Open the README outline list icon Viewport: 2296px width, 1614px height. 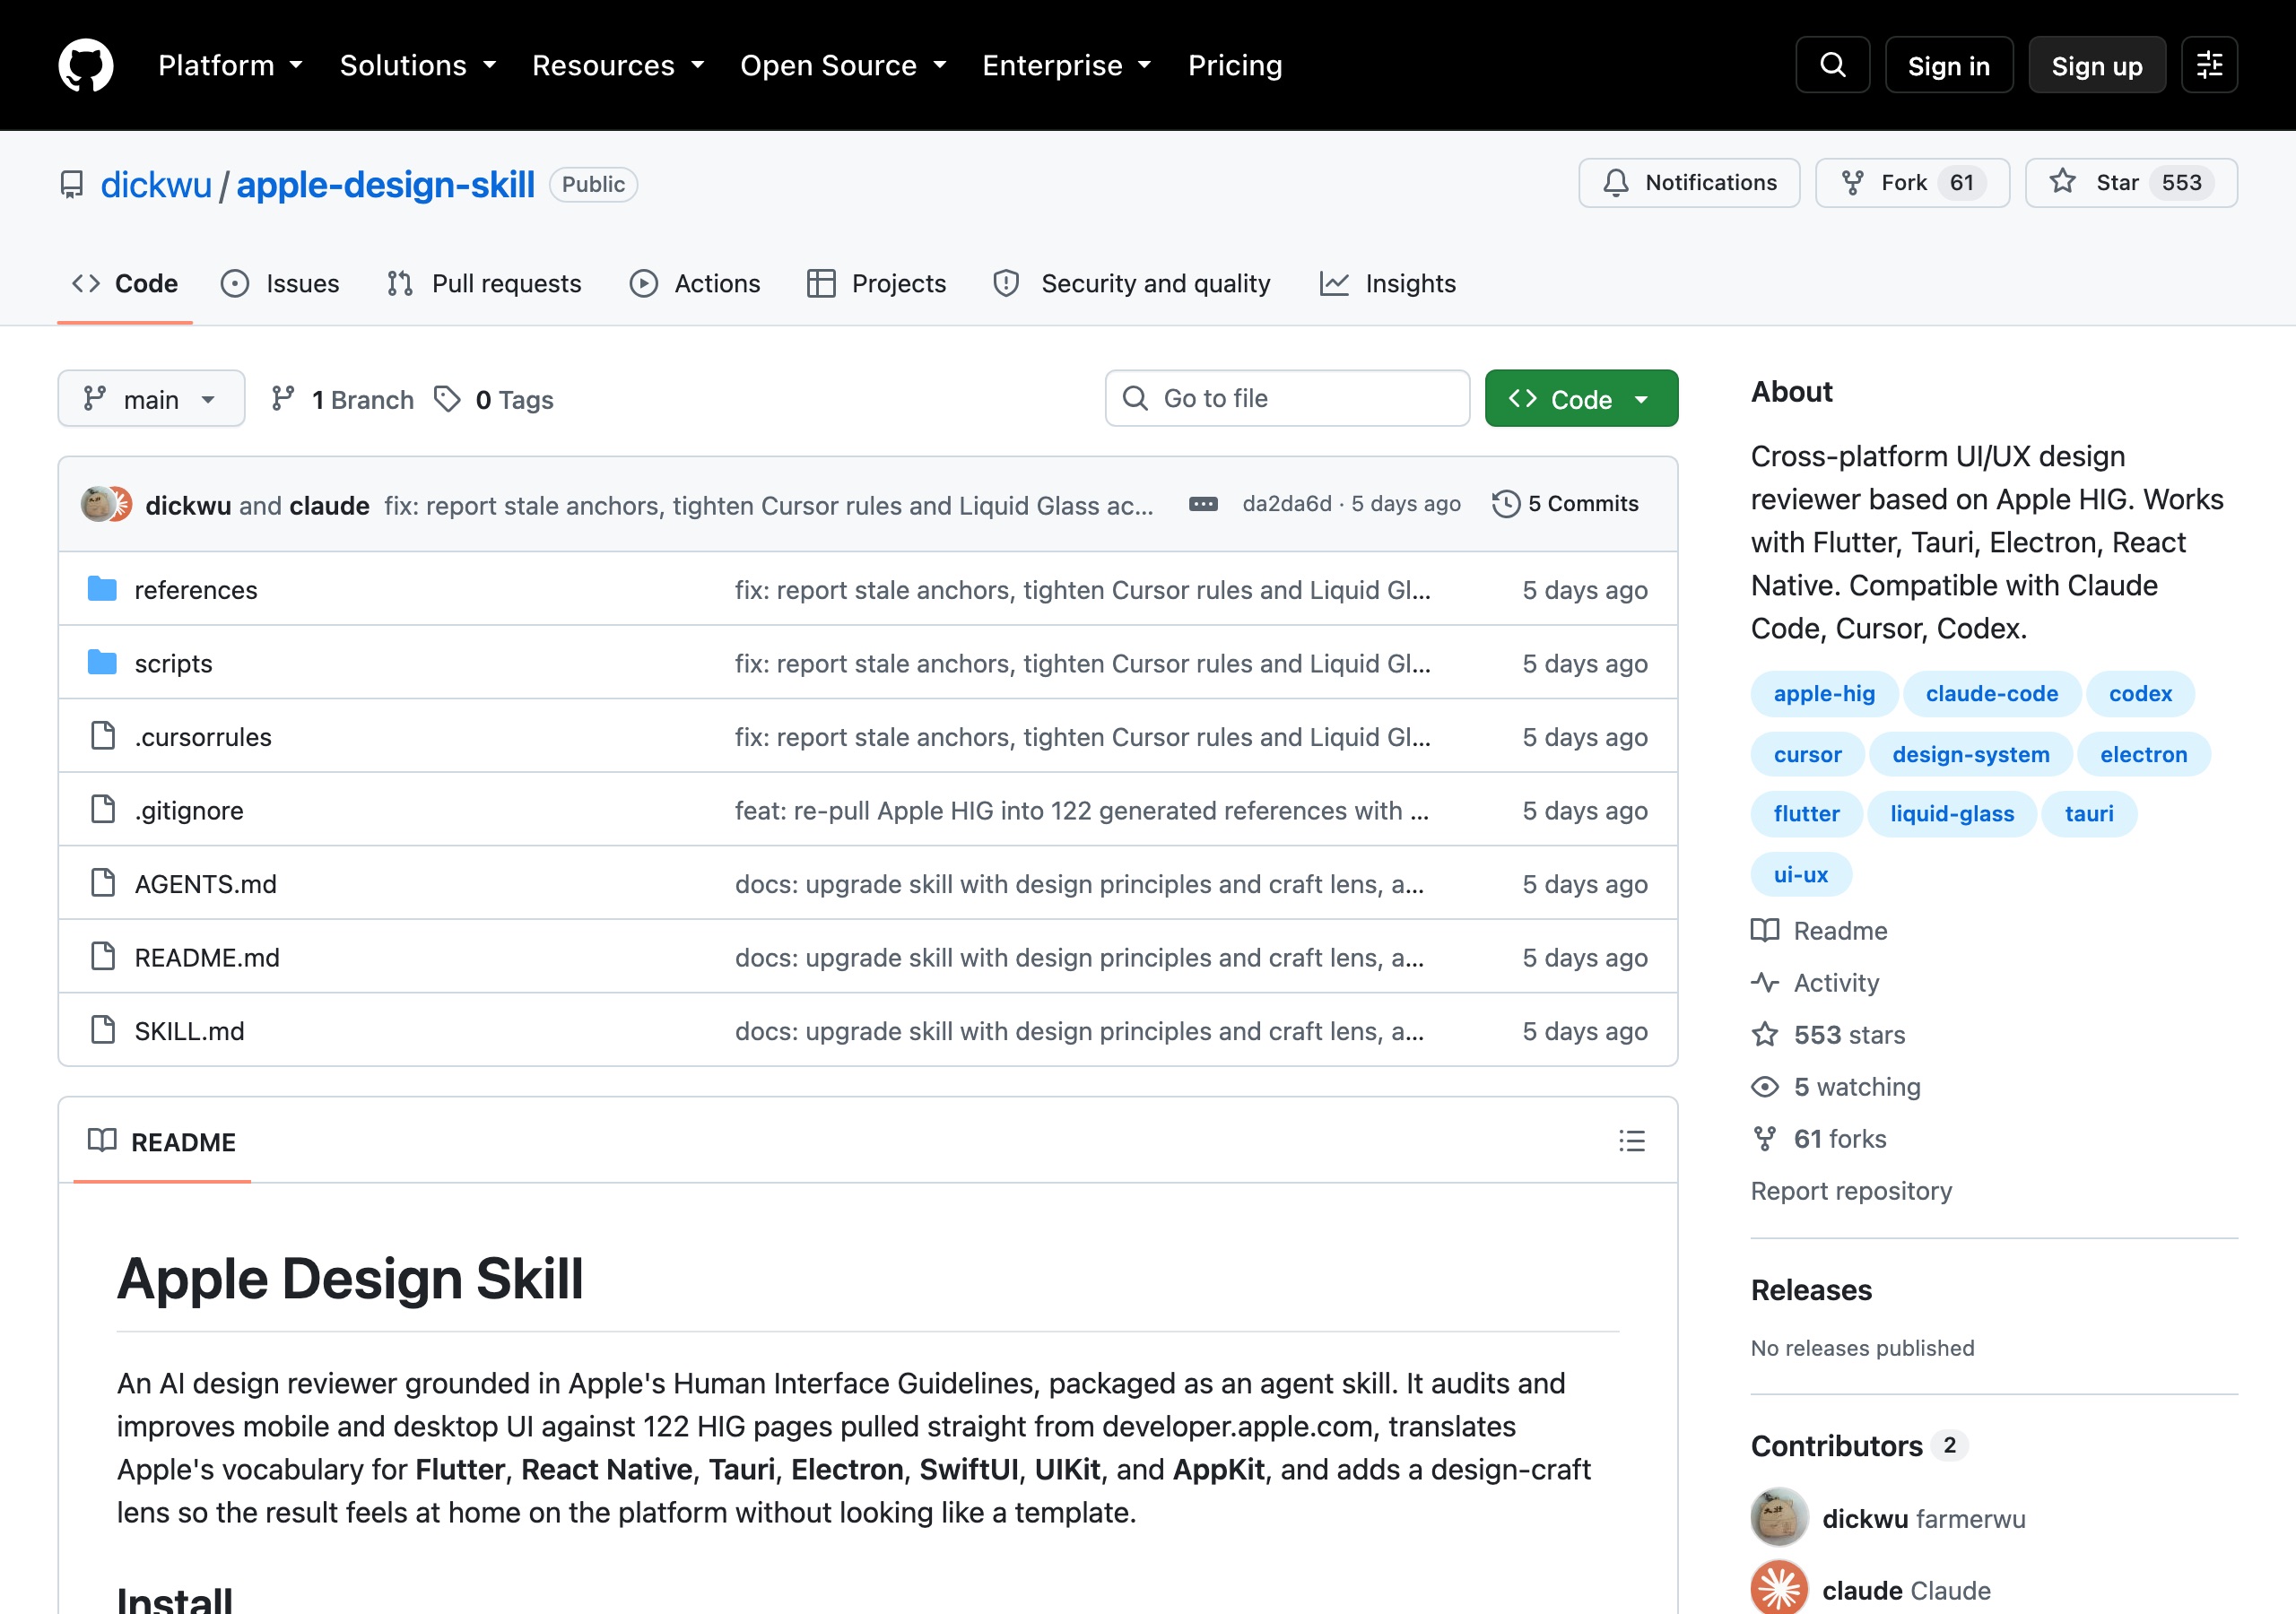(1632, 1141)
